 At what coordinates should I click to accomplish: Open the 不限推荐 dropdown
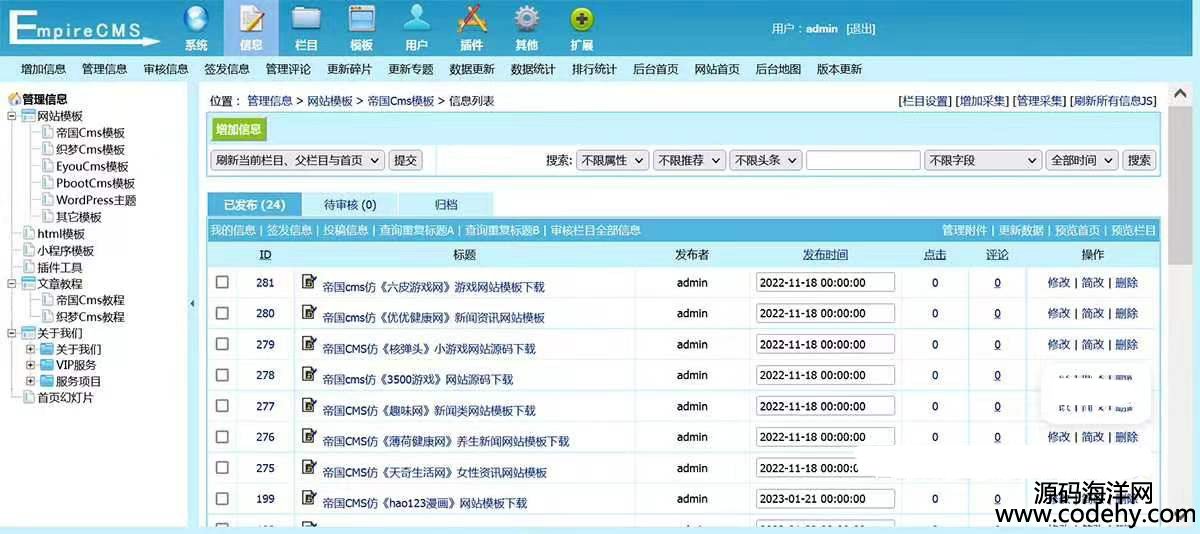pyautogui.click(x=689, y=160)
